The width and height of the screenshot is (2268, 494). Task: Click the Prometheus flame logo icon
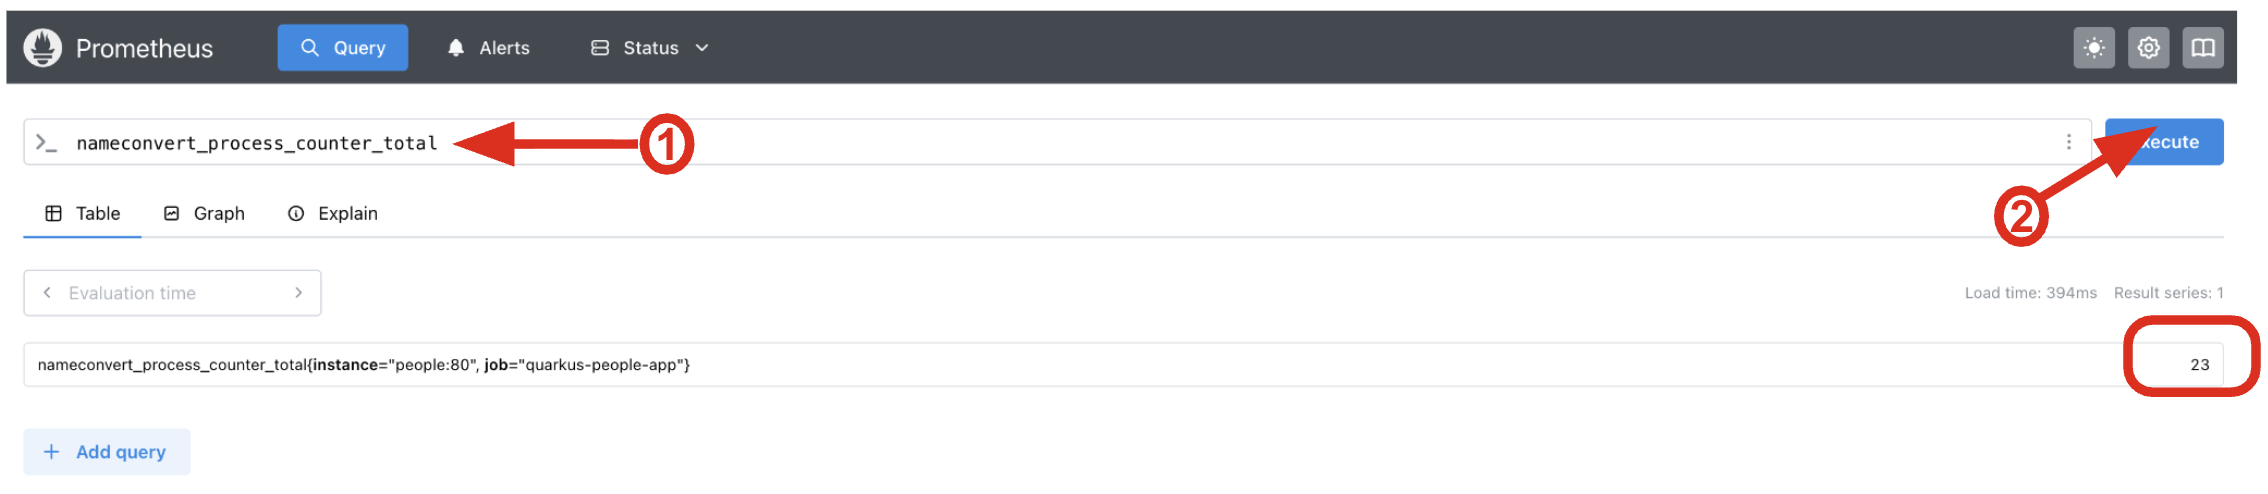click(x=42, y=48)
